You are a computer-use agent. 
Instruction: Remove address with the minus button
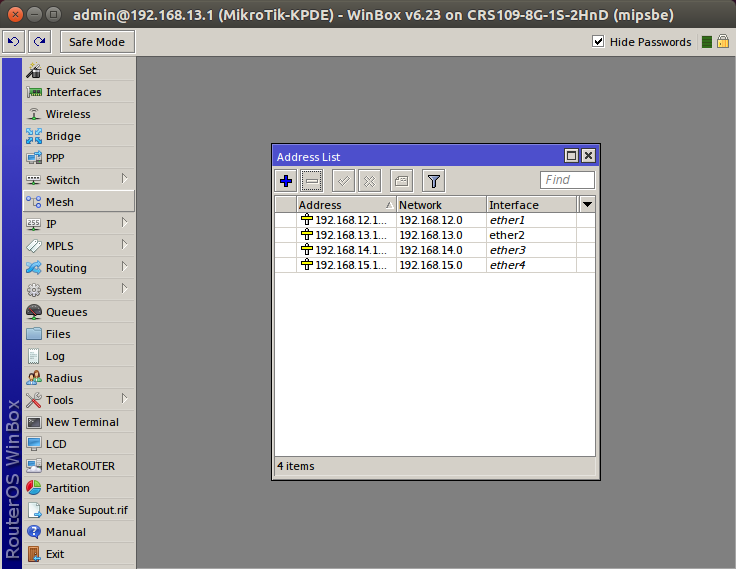(312, 181)
